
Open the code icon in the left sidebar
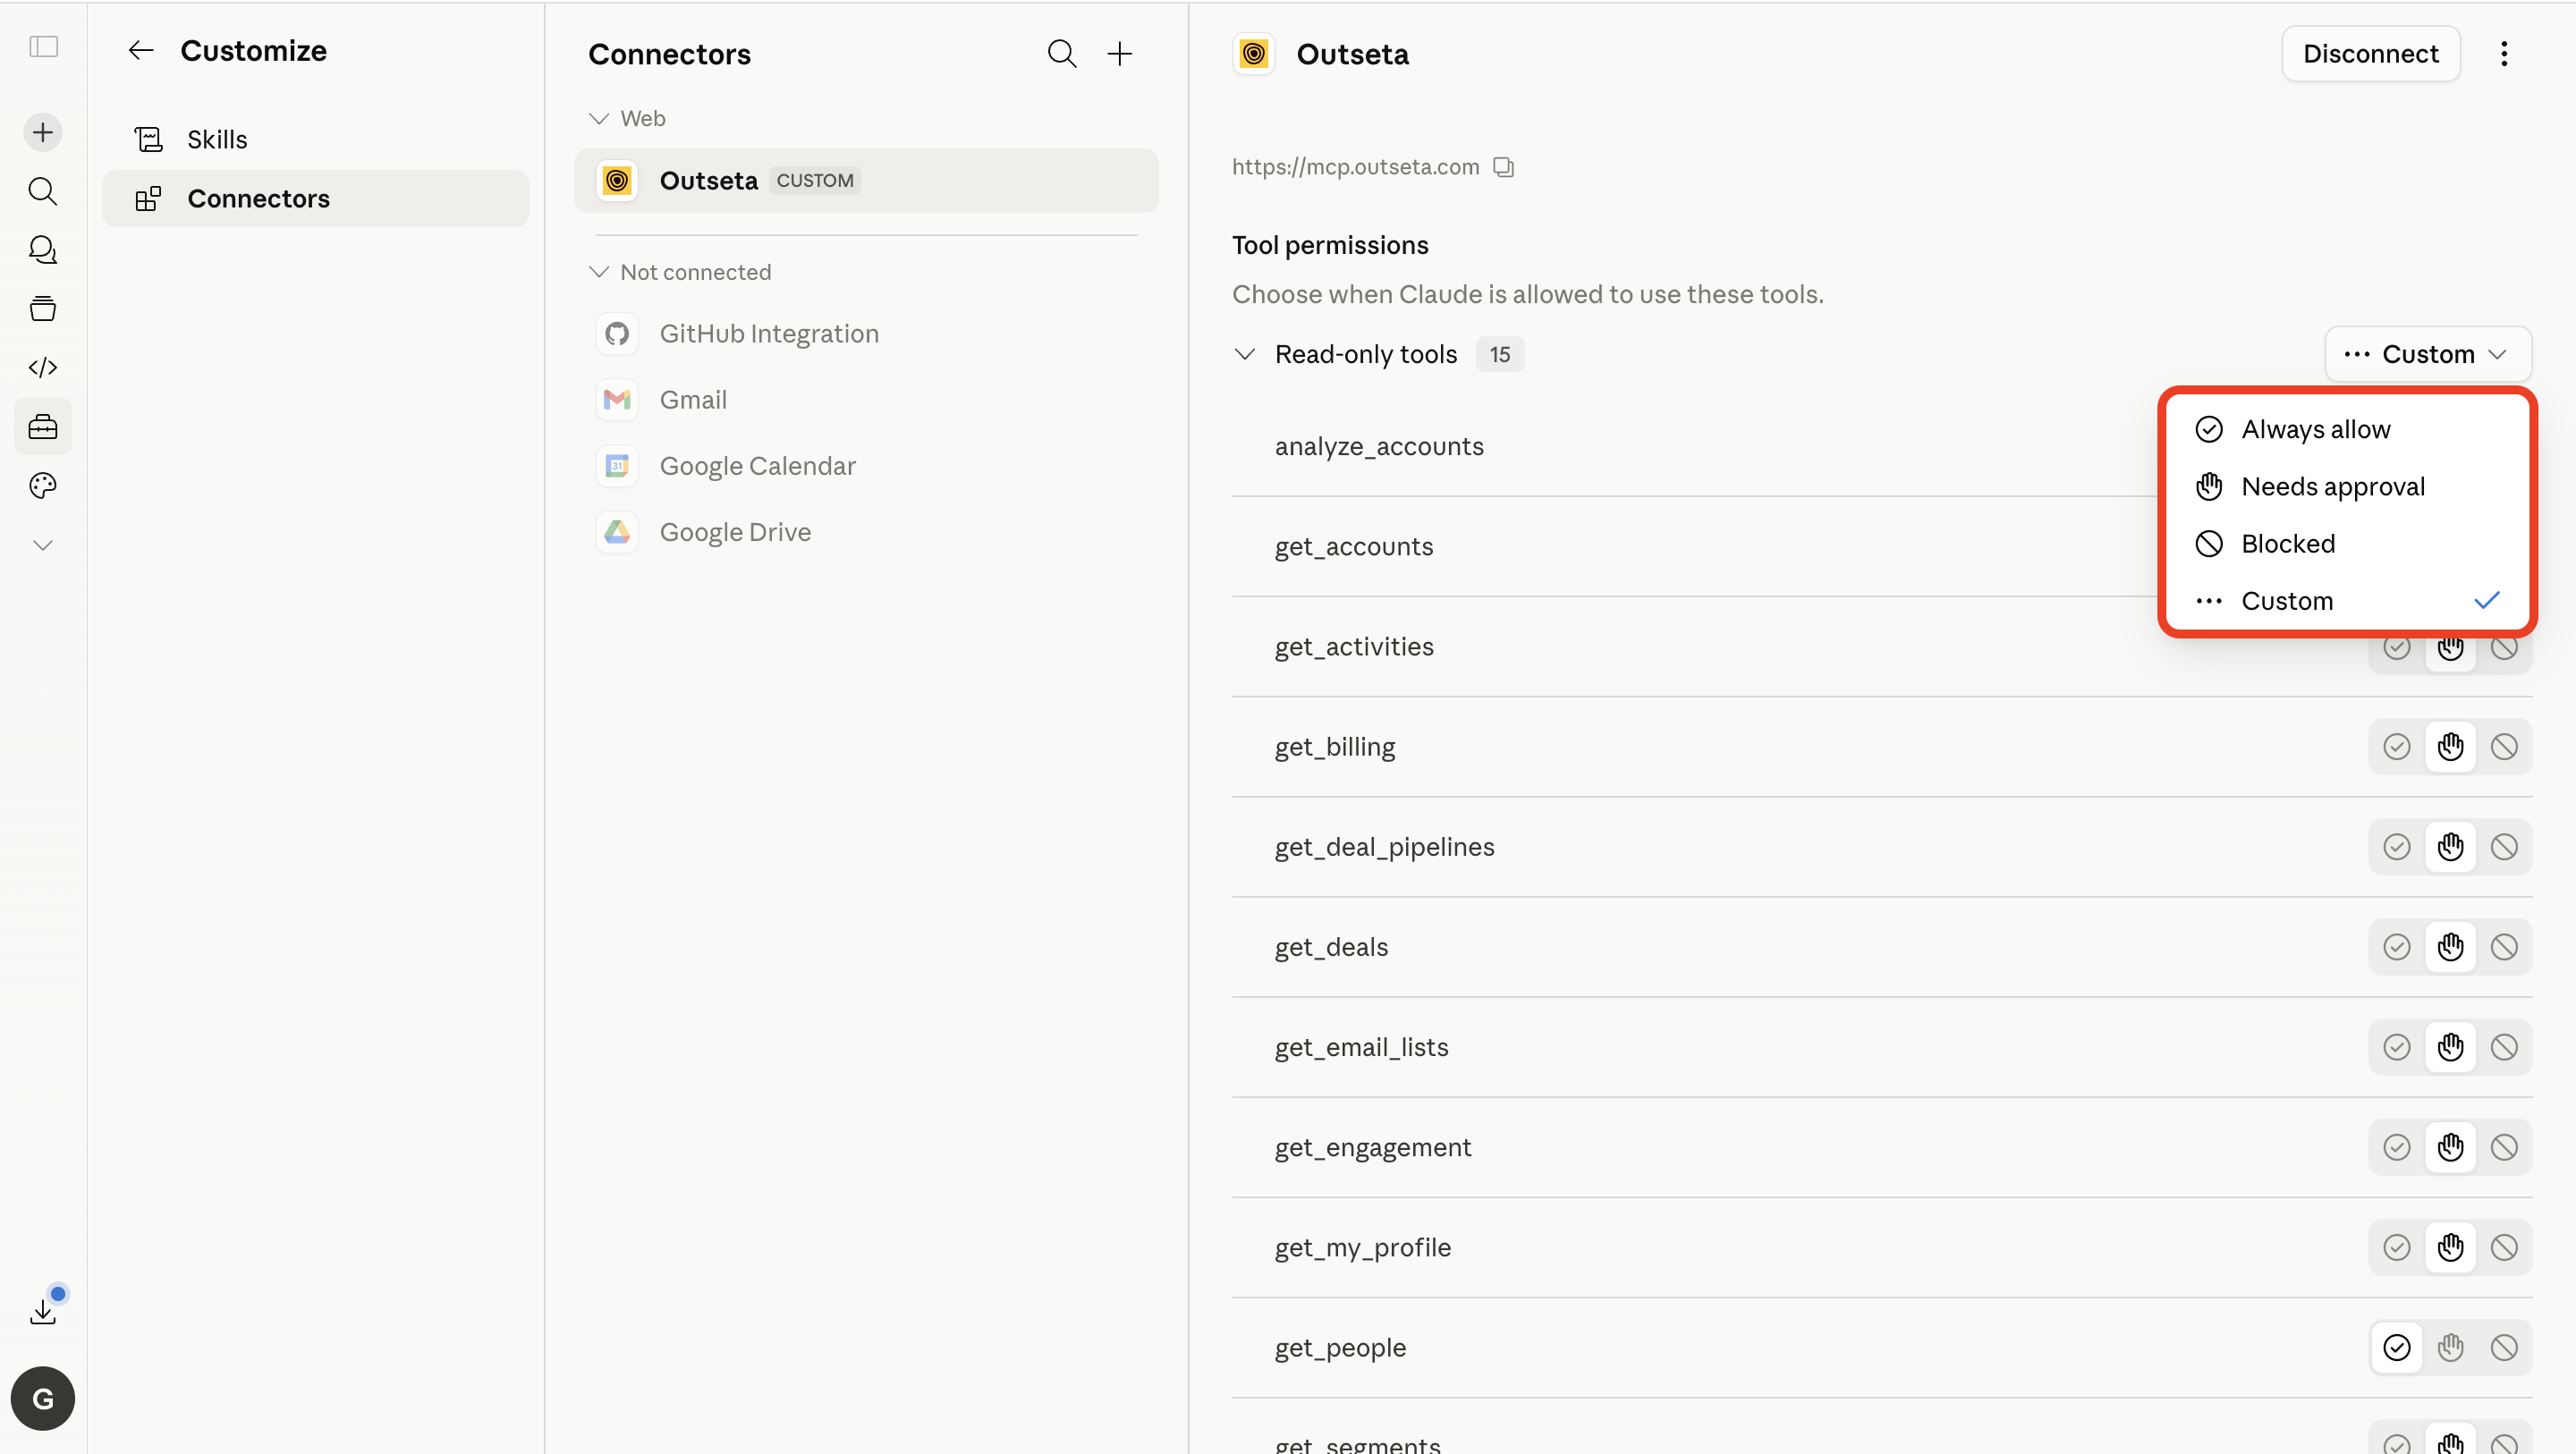pyautogui.click(x=43, y=368)
